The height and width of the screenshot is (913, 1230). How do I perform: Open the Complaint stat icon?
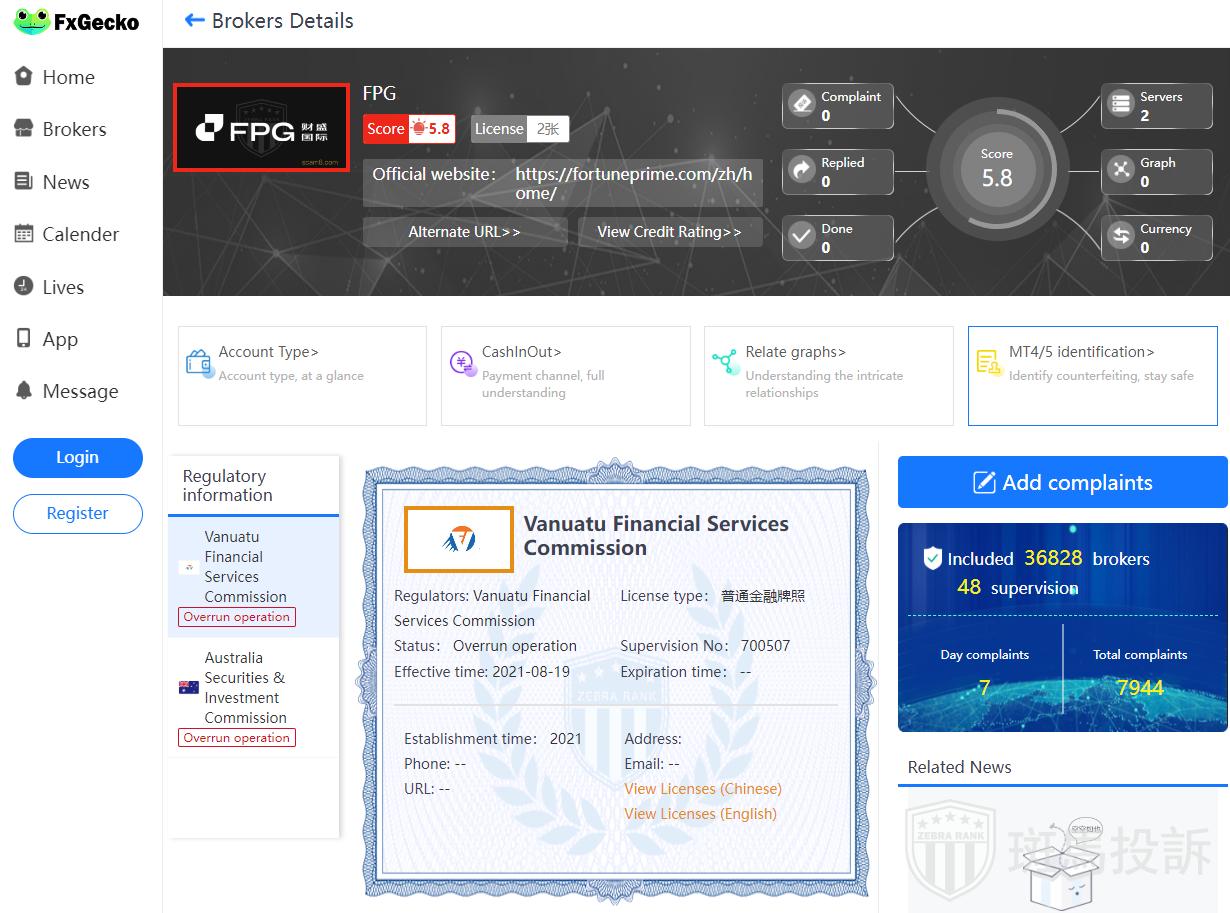[x=802, y=105]
